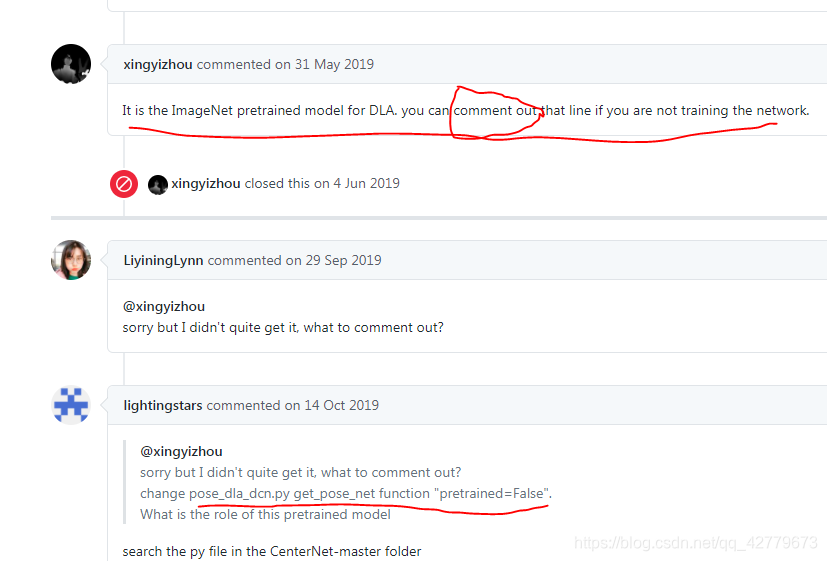Click the 'on 29 Sep 2019' comment timestamp
This screenshot has height=561, width=827.
click(333, 260)
